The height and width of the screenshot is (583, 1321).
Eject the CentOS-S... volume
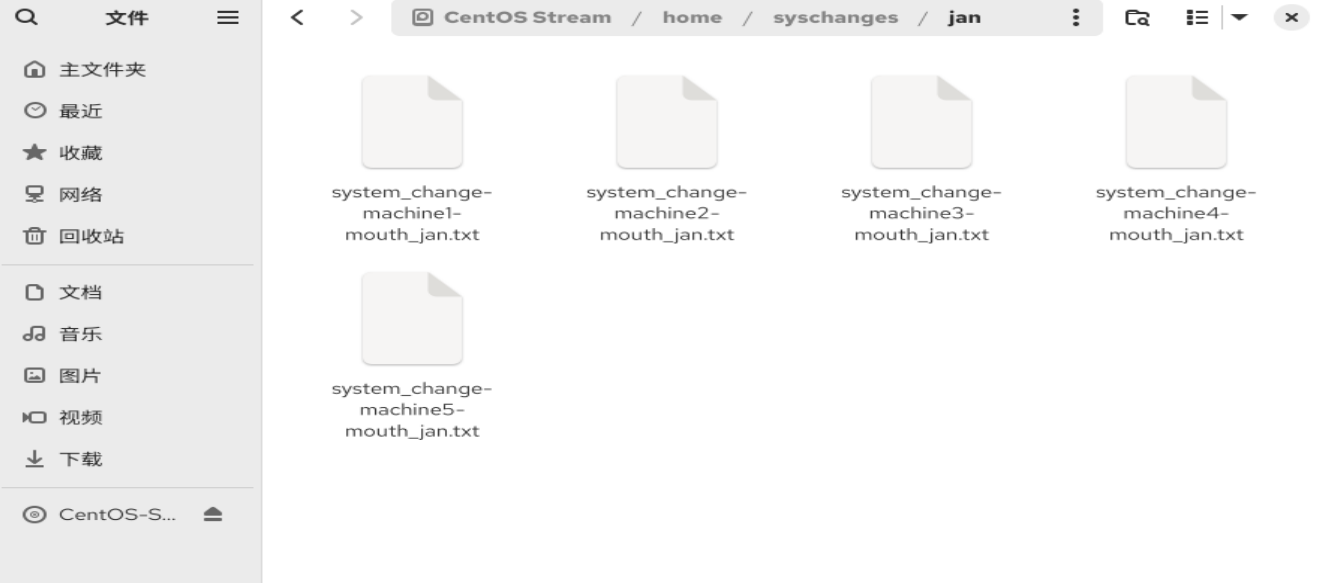(x=214, y=515)
